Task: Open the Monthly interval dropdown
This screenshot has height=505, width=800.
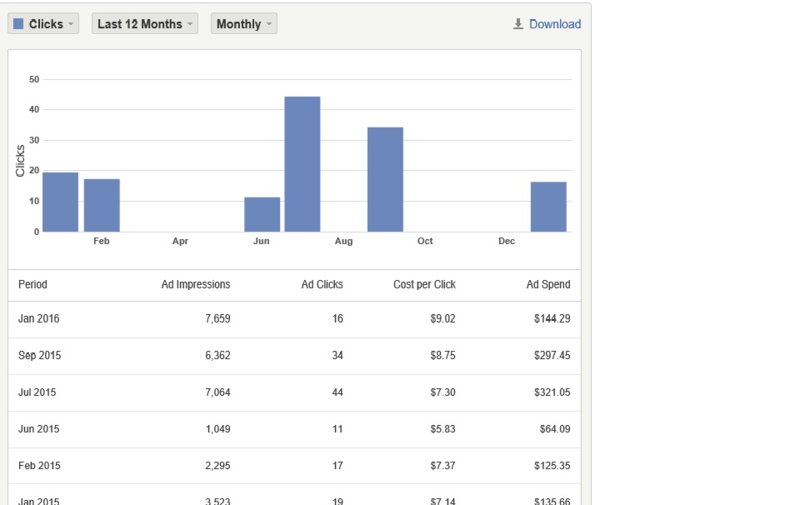Action: coord(243,24)
